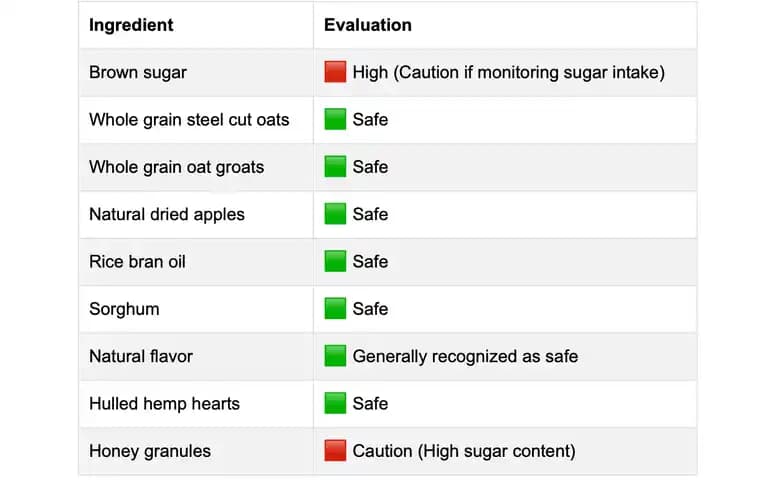Click the red square beside Brown sugar
Viewport: 768px width, 480px height.
tap(335, 72)
